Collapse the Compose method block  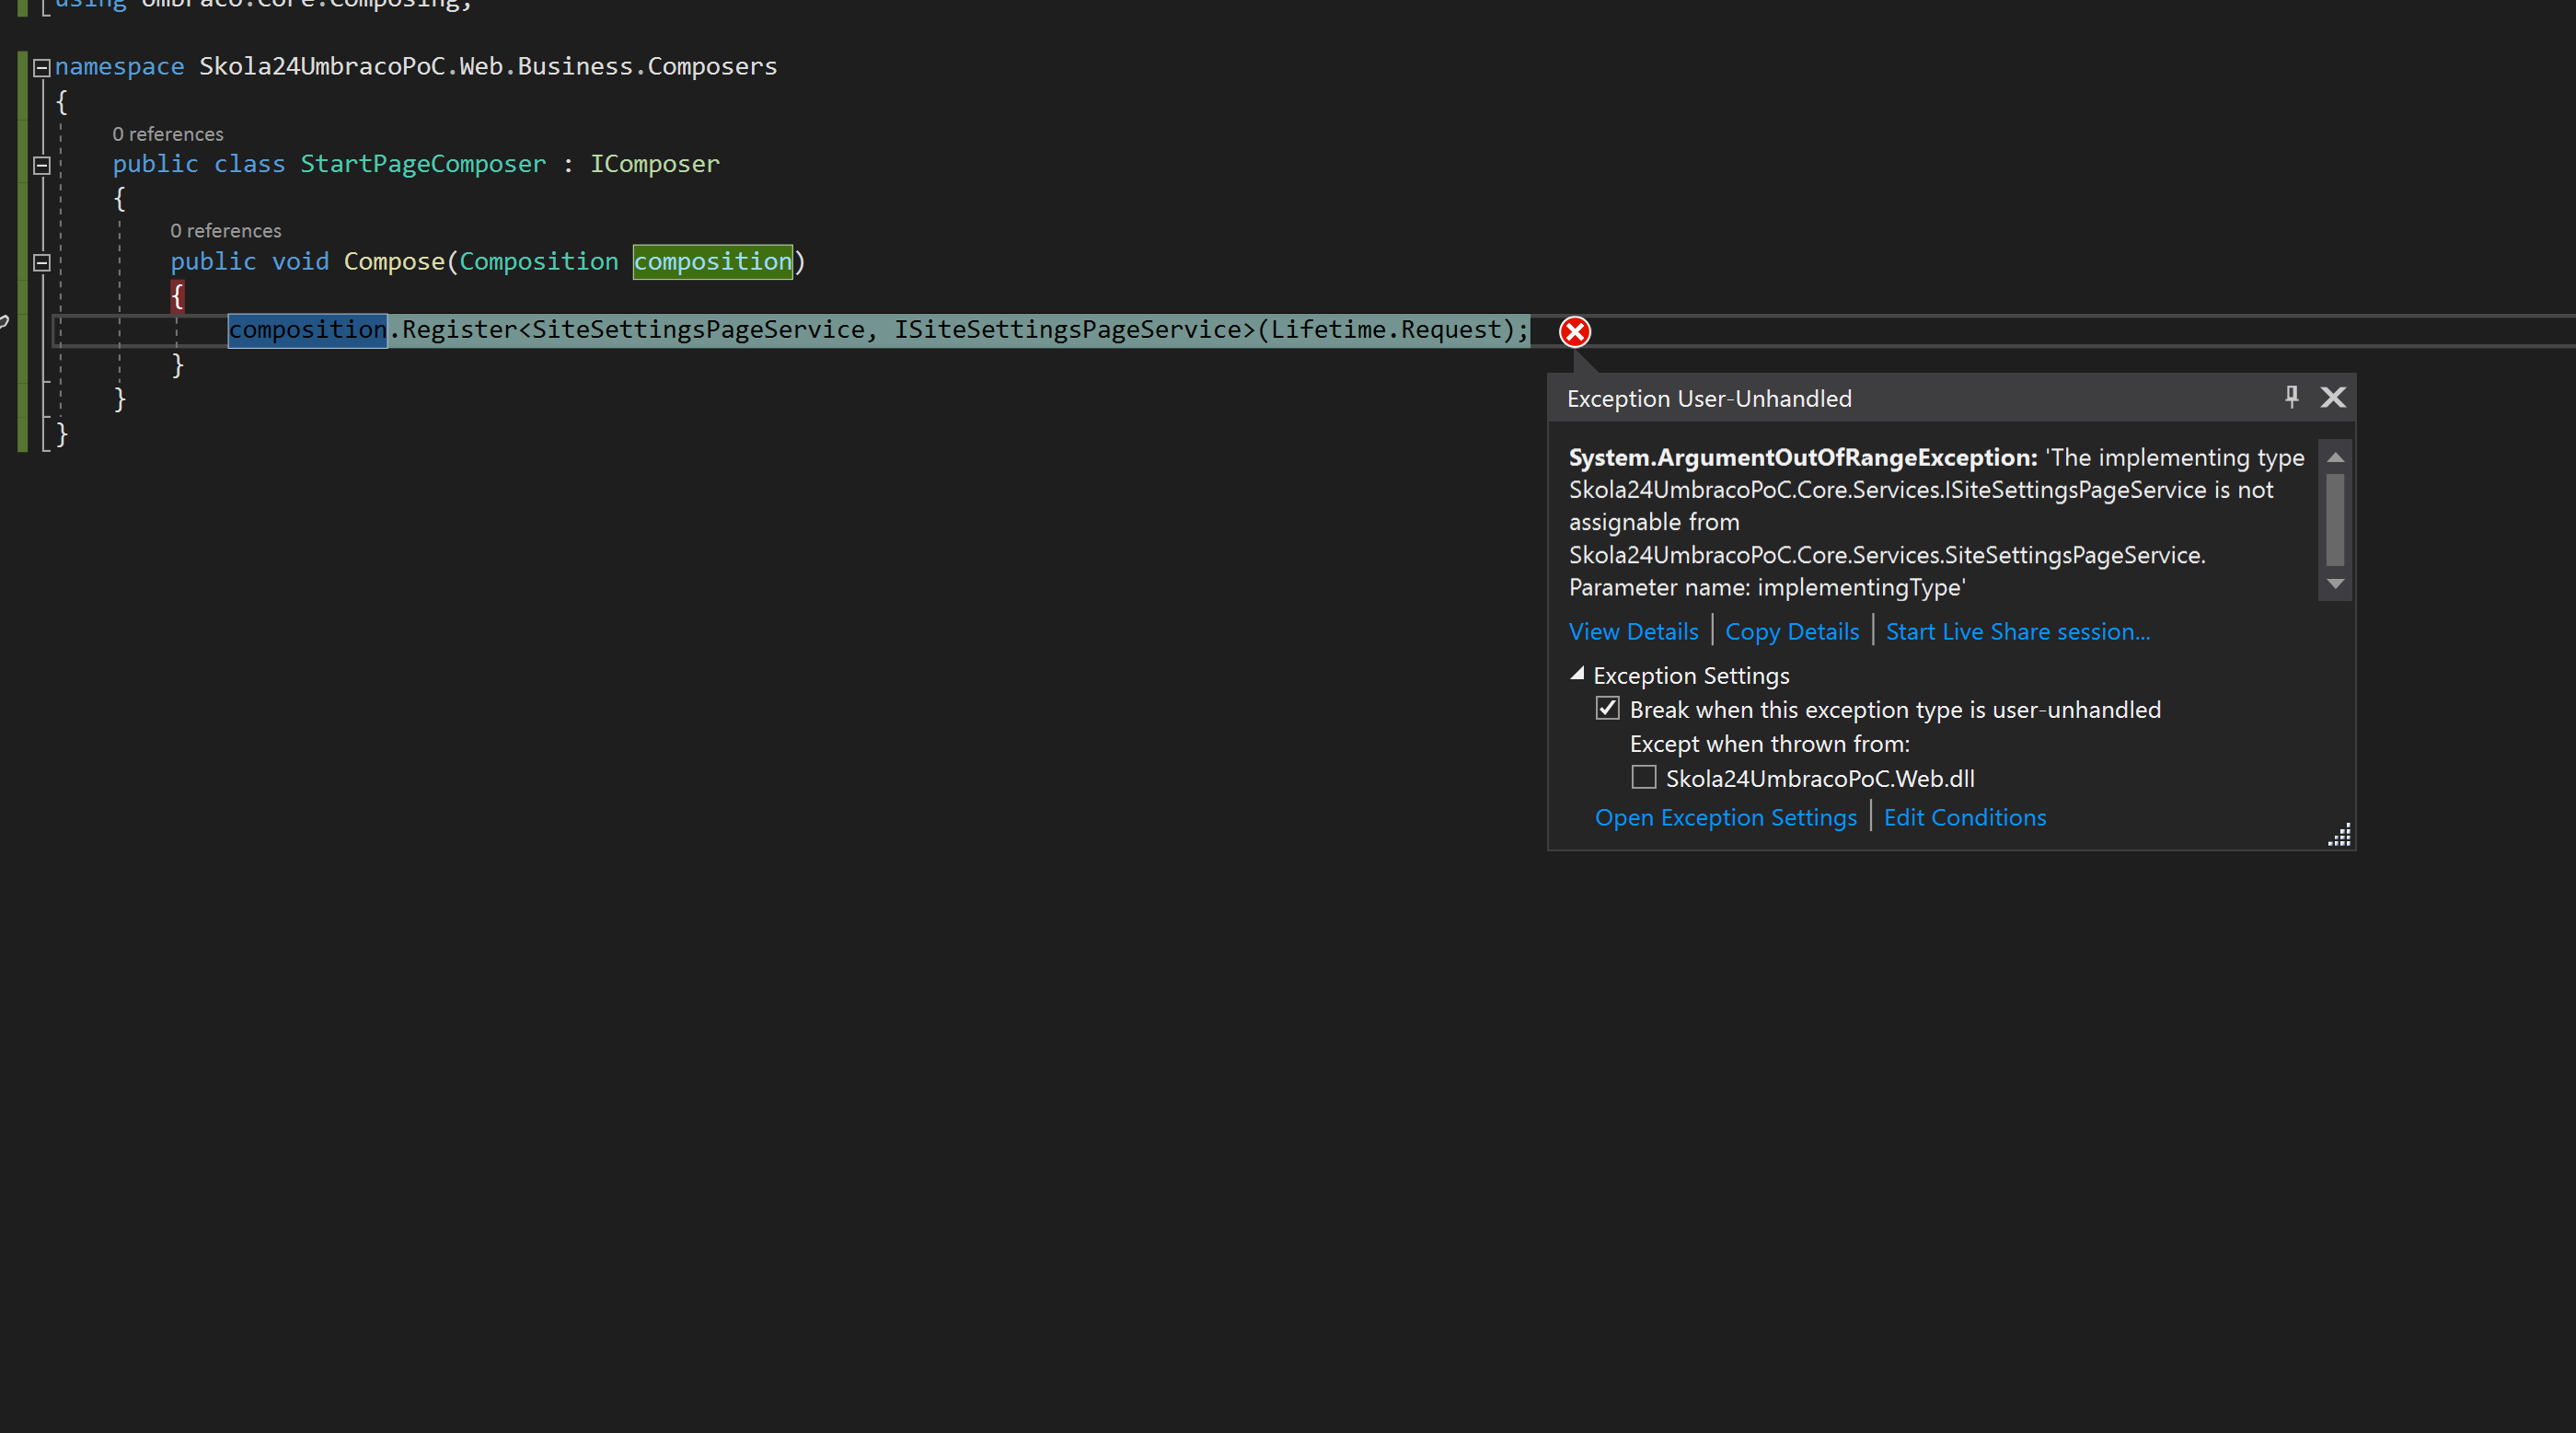(42, 263)
